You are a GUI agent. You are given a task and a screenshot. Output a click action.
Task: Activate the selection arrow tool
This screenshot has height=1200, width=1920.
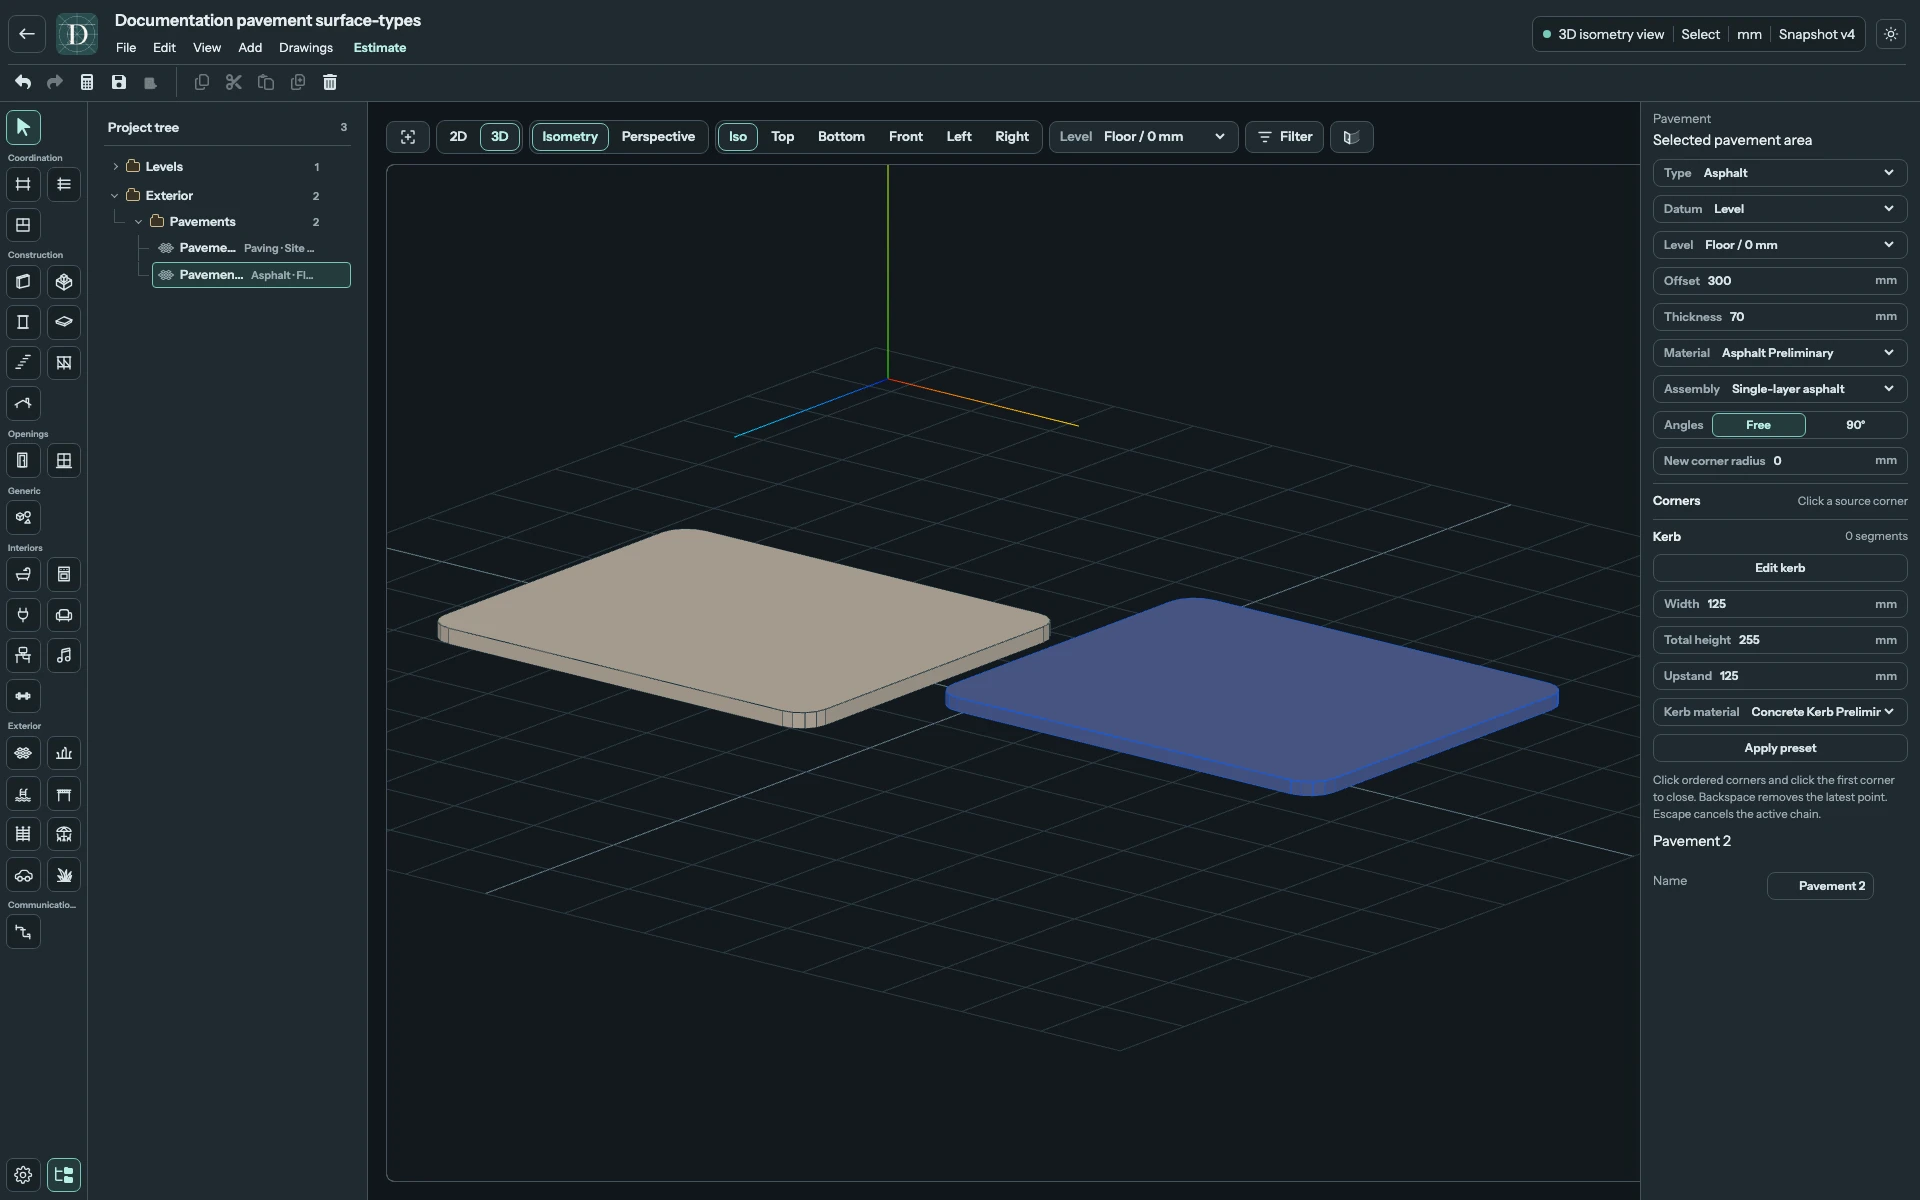click(x=23, y=127)
